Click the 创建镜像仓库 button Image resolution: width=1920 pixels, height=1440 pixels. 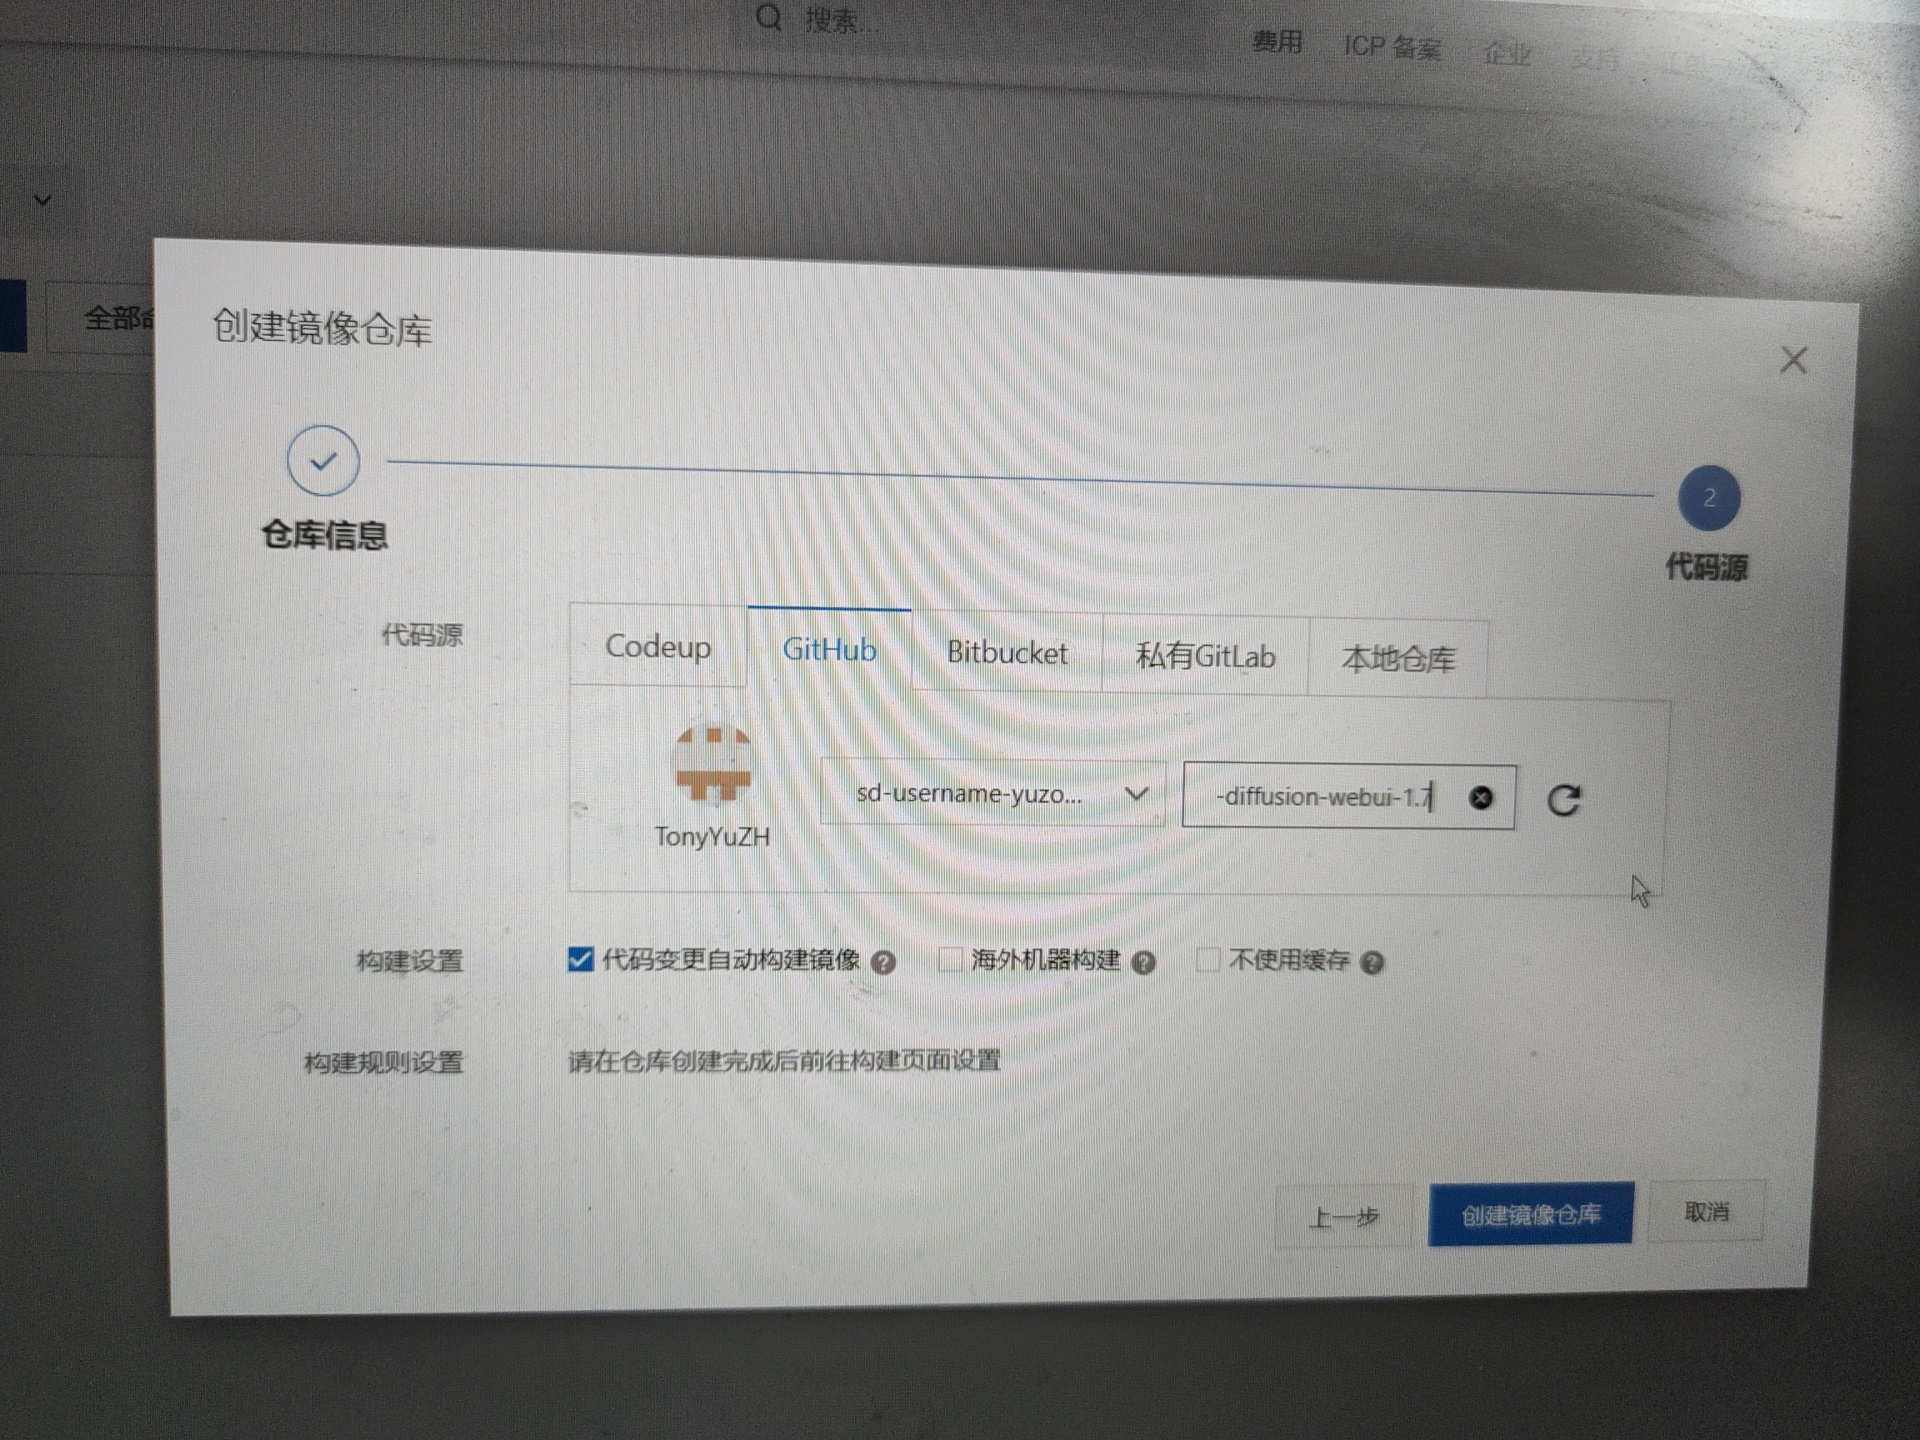pyautogui.click(x=1530, y=1214)
